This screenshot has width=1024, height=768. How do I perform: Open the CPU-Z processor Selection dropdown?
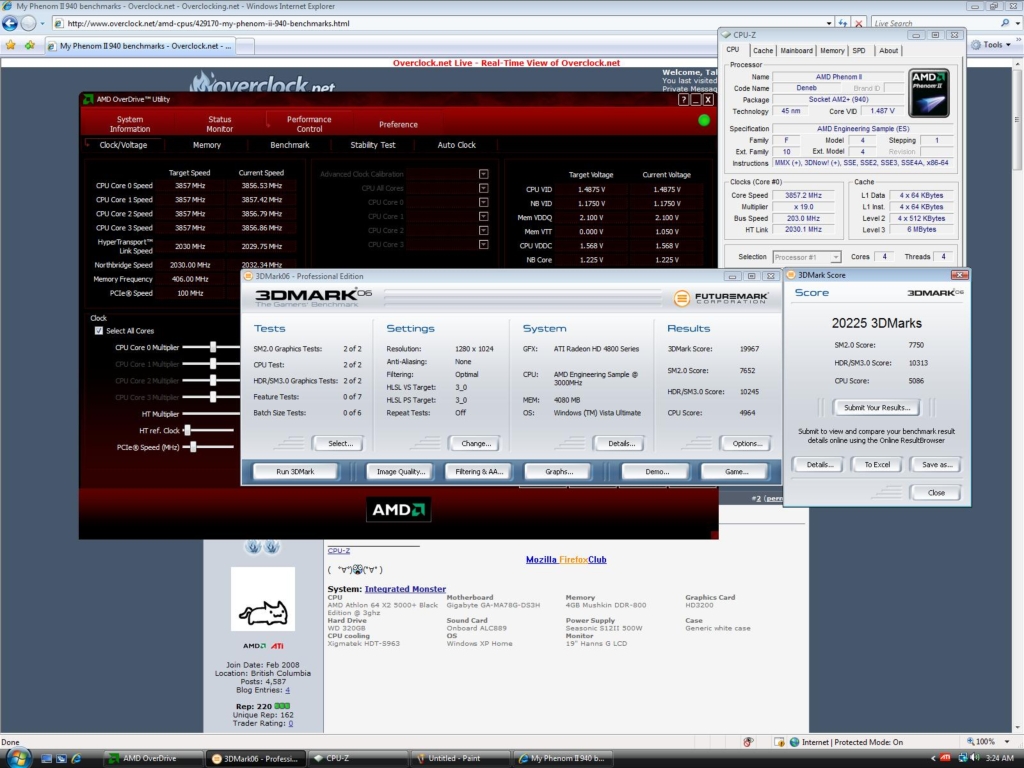click(835, 257)
